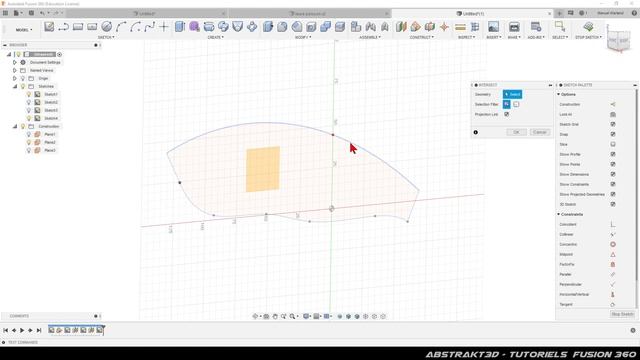Click the Look At icon in Sketch Palette
The image size is (640, 360).
click(x=613, y=114)
